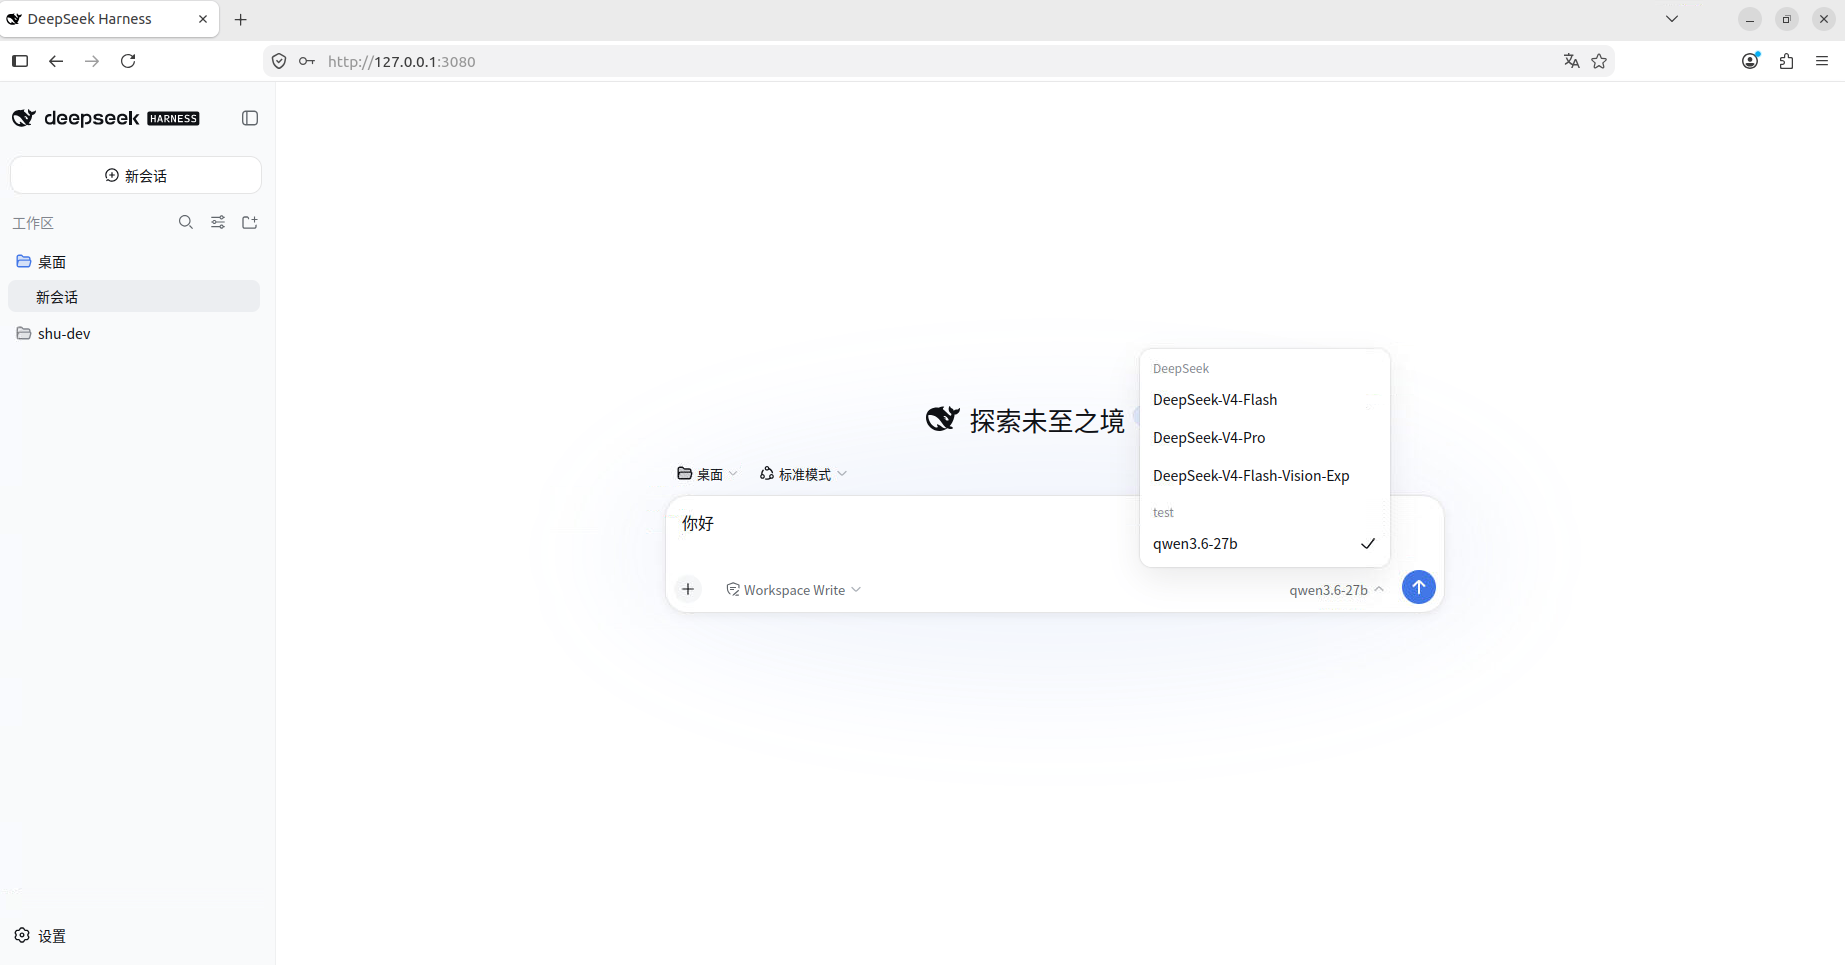Click the deepseek whale logo in sidebar

pyautogui.click(x=24, y=118)
